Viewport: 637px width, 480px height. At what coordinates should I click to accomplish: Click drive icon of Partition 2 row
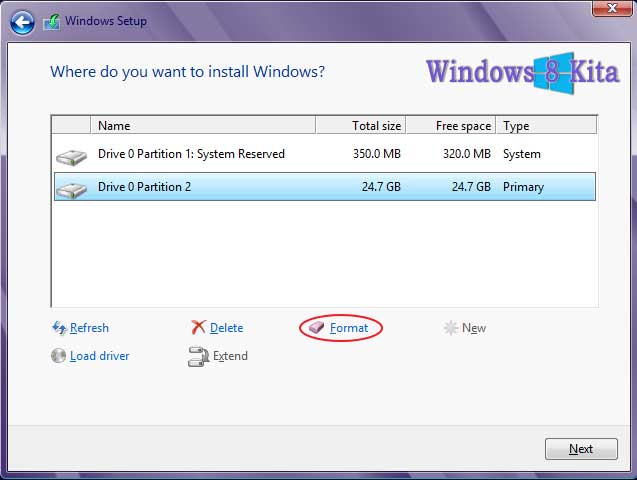tap(72, 190)
